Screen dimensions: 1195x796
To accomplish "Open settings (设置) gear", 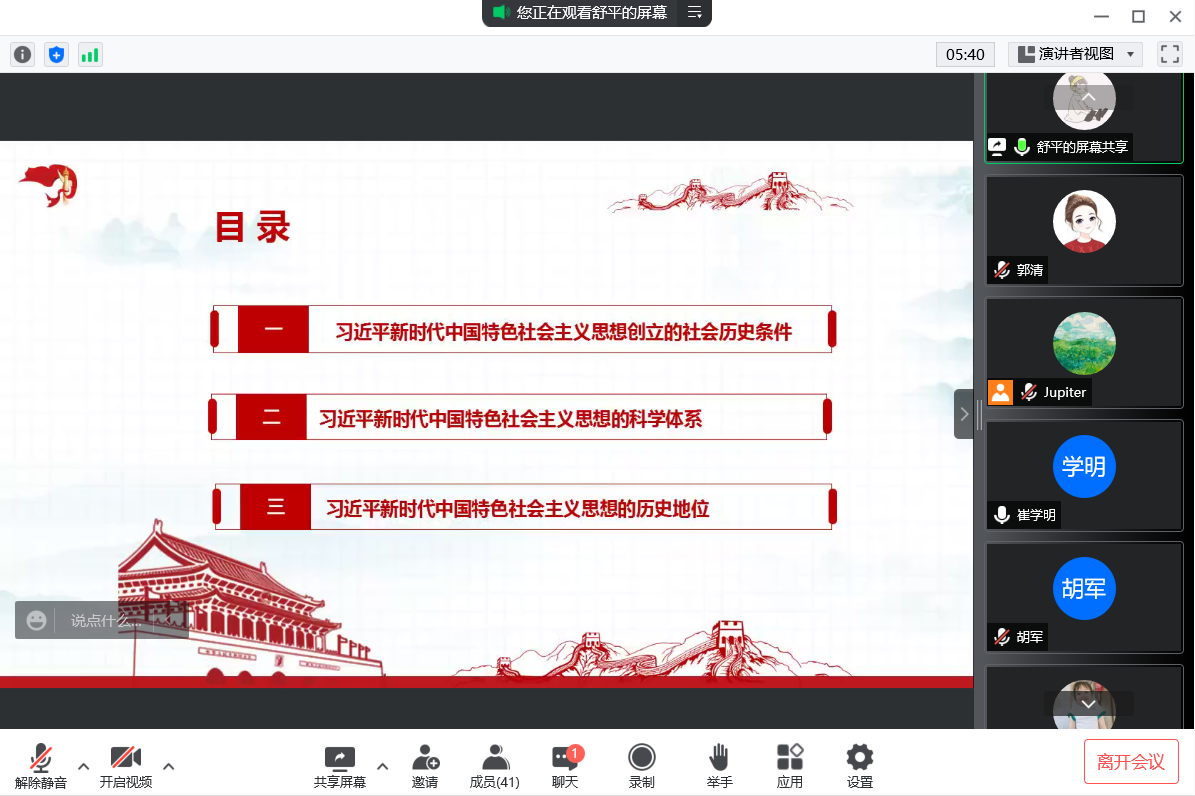I will 859,766.
